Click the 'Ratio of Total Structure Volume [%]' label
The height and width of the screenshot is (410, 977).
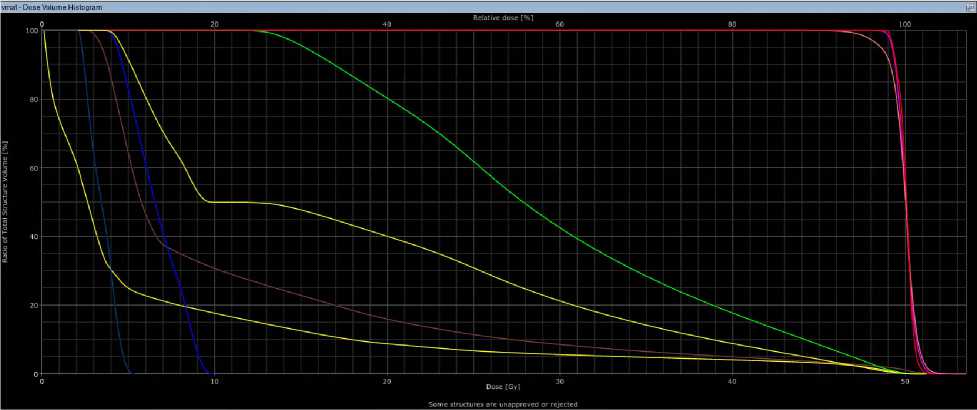pyautogui.click(x=6, y=204)
